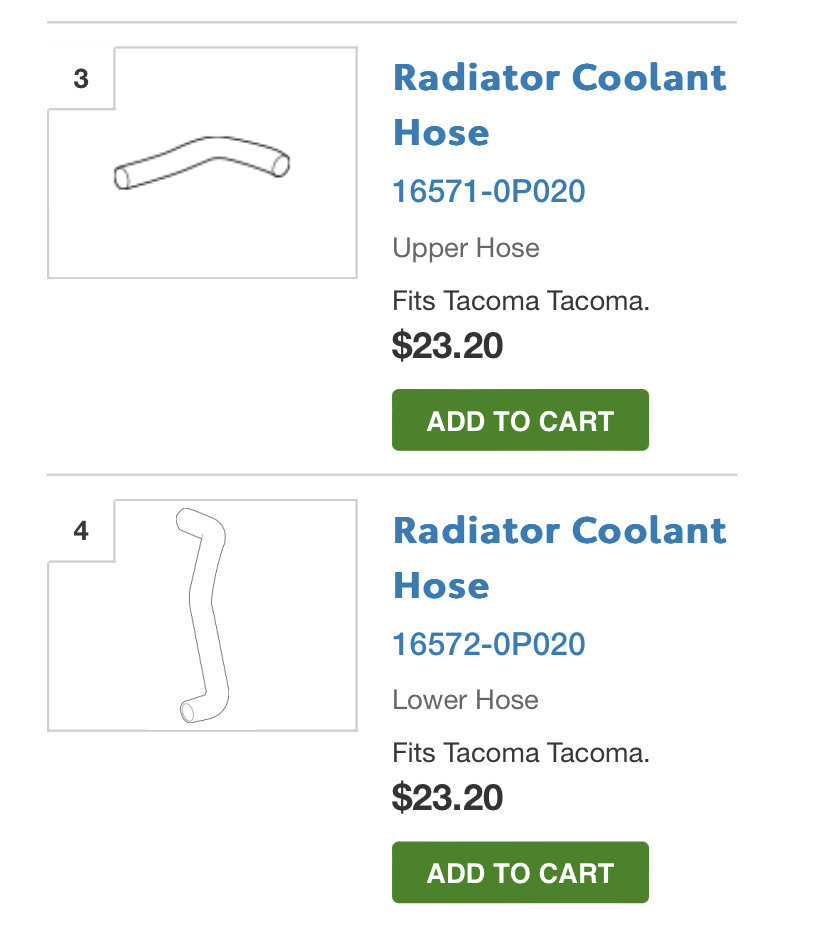Viewport: 828px width, 925px height.
Task: Open the lower hose diagram thumbnail
Action: 202,615
